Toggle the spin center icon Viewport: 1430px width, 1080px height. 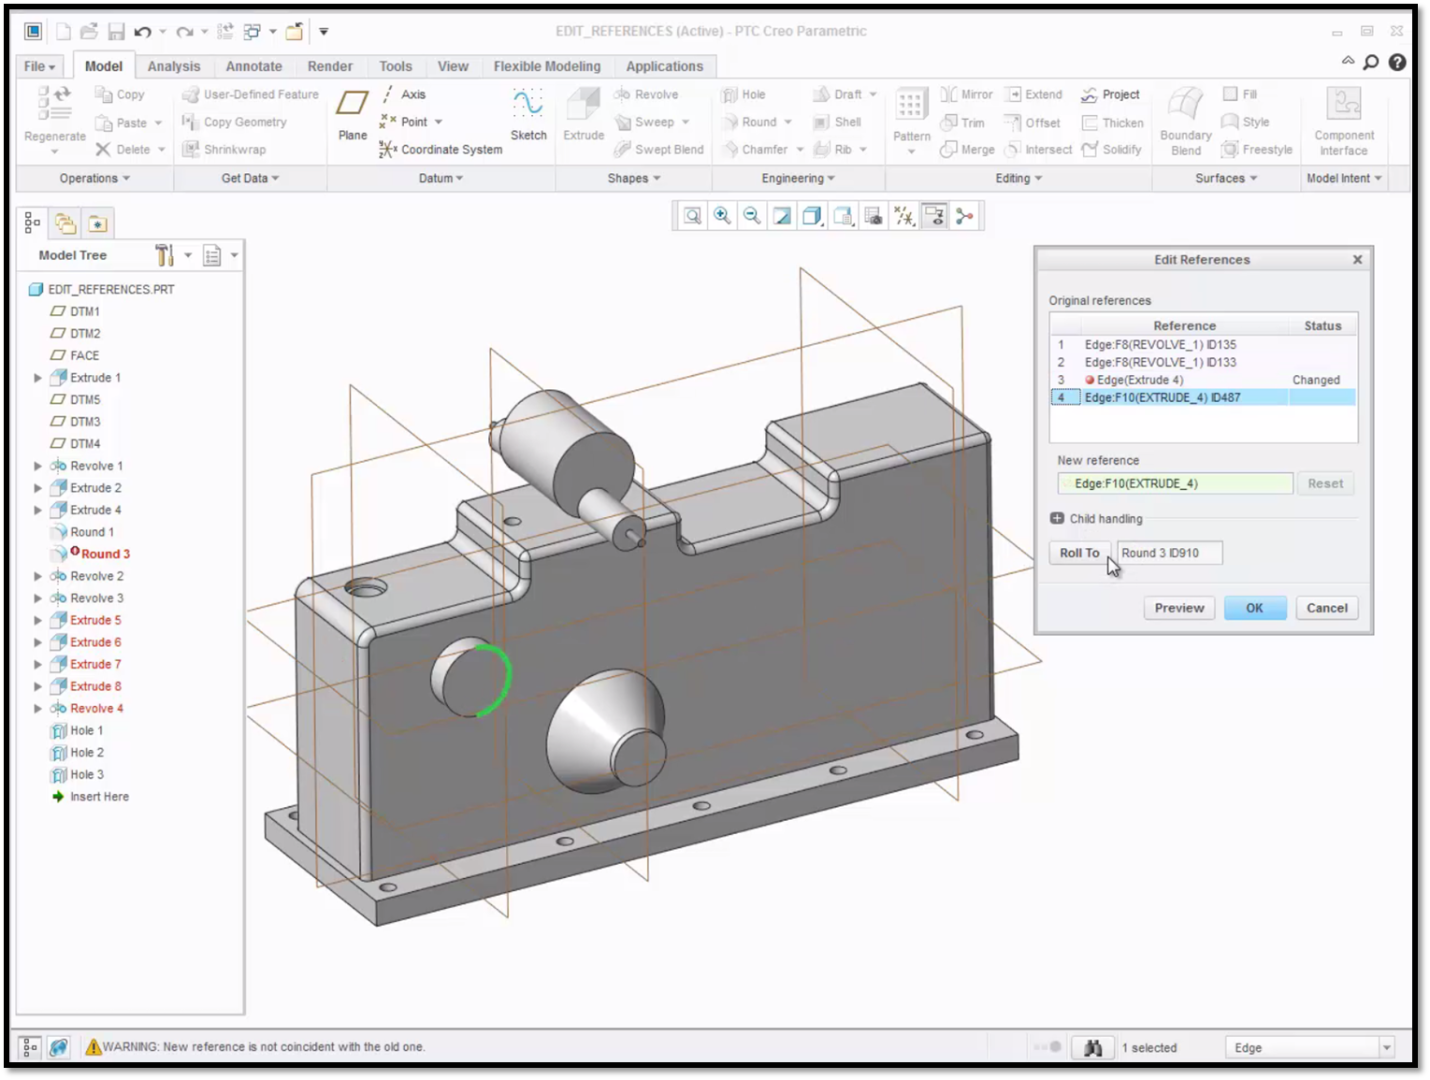(965, 216)
